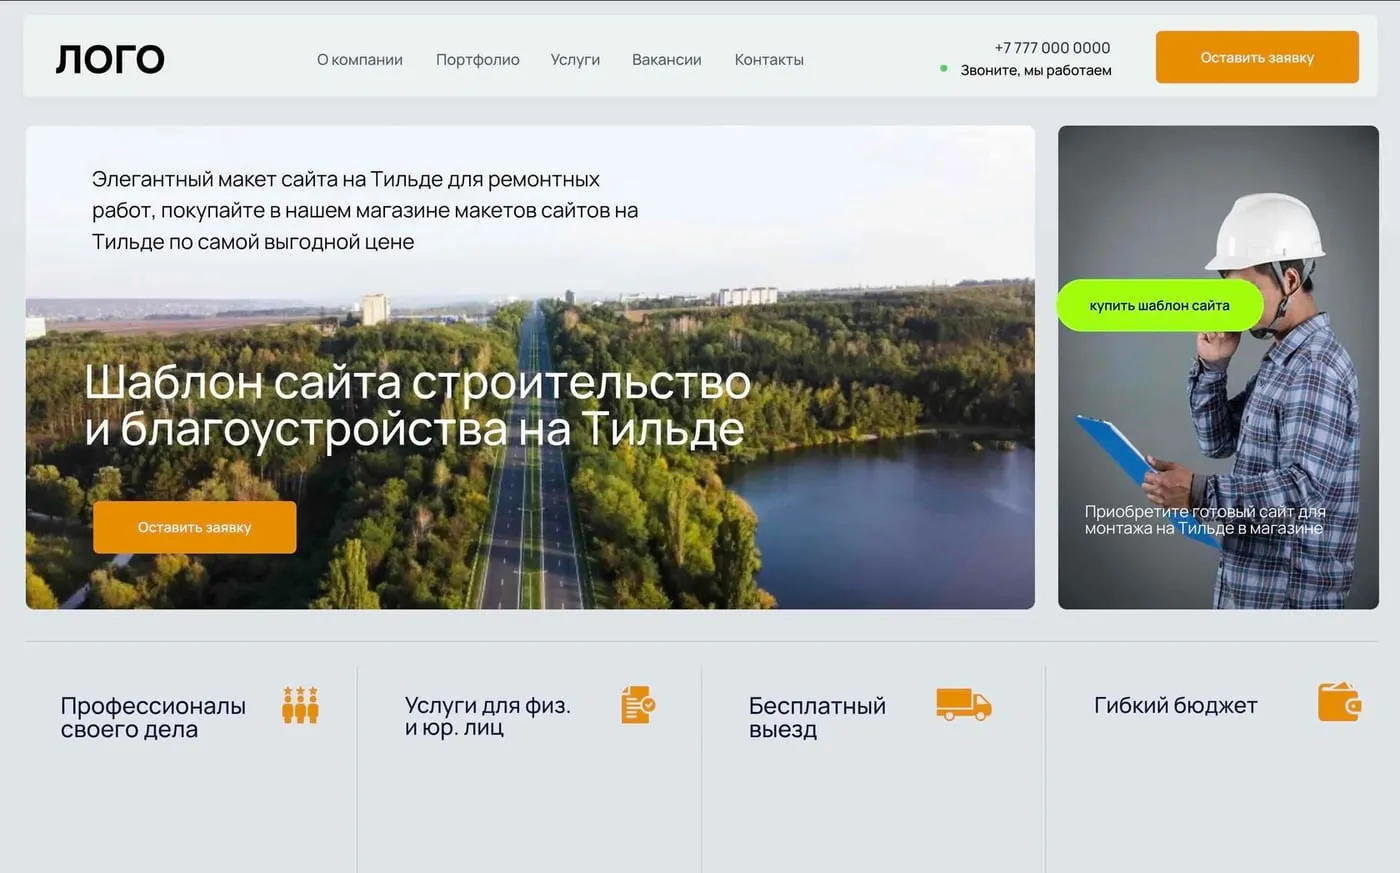Screen dimensions: 1400x873
Task: Click the ЛОГО site logo
Action: [x=110, y=60]
